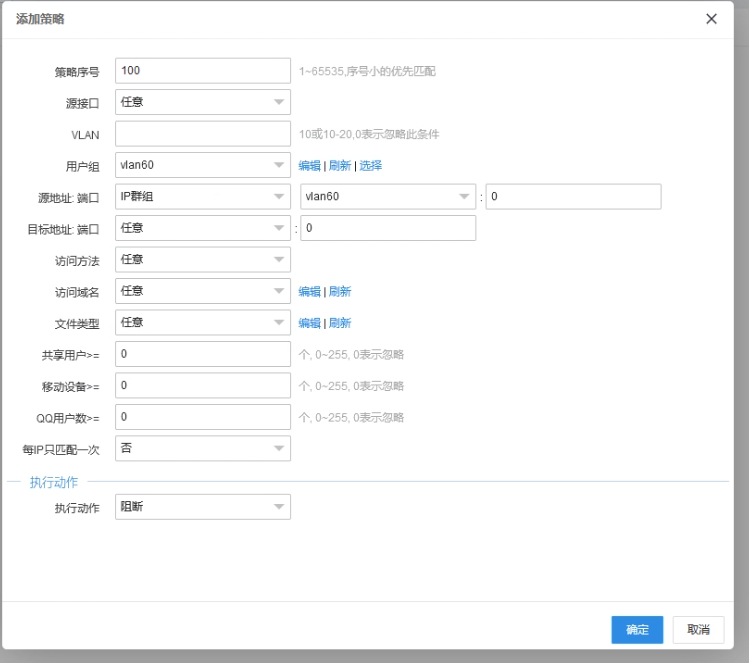Click the 确定 button
This screenshot has height=663, width=749.
click(637, 630)
